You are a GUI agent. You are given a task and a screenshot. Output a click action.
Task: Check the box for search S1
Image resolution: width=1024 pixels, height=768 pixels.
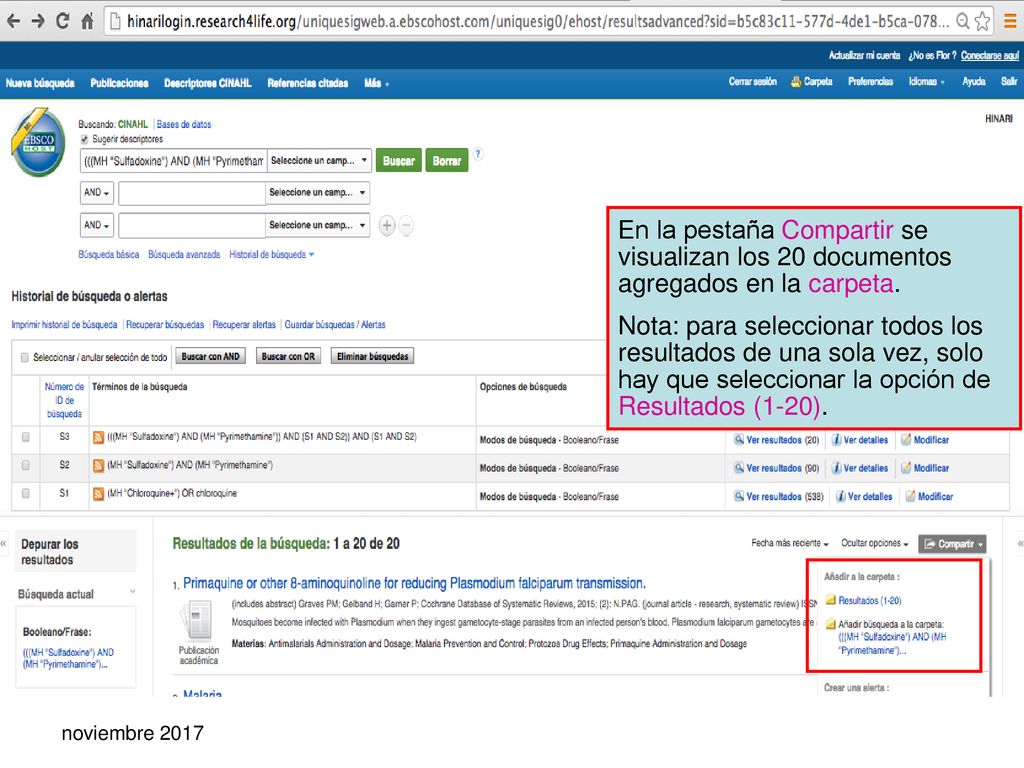point(25,494)
